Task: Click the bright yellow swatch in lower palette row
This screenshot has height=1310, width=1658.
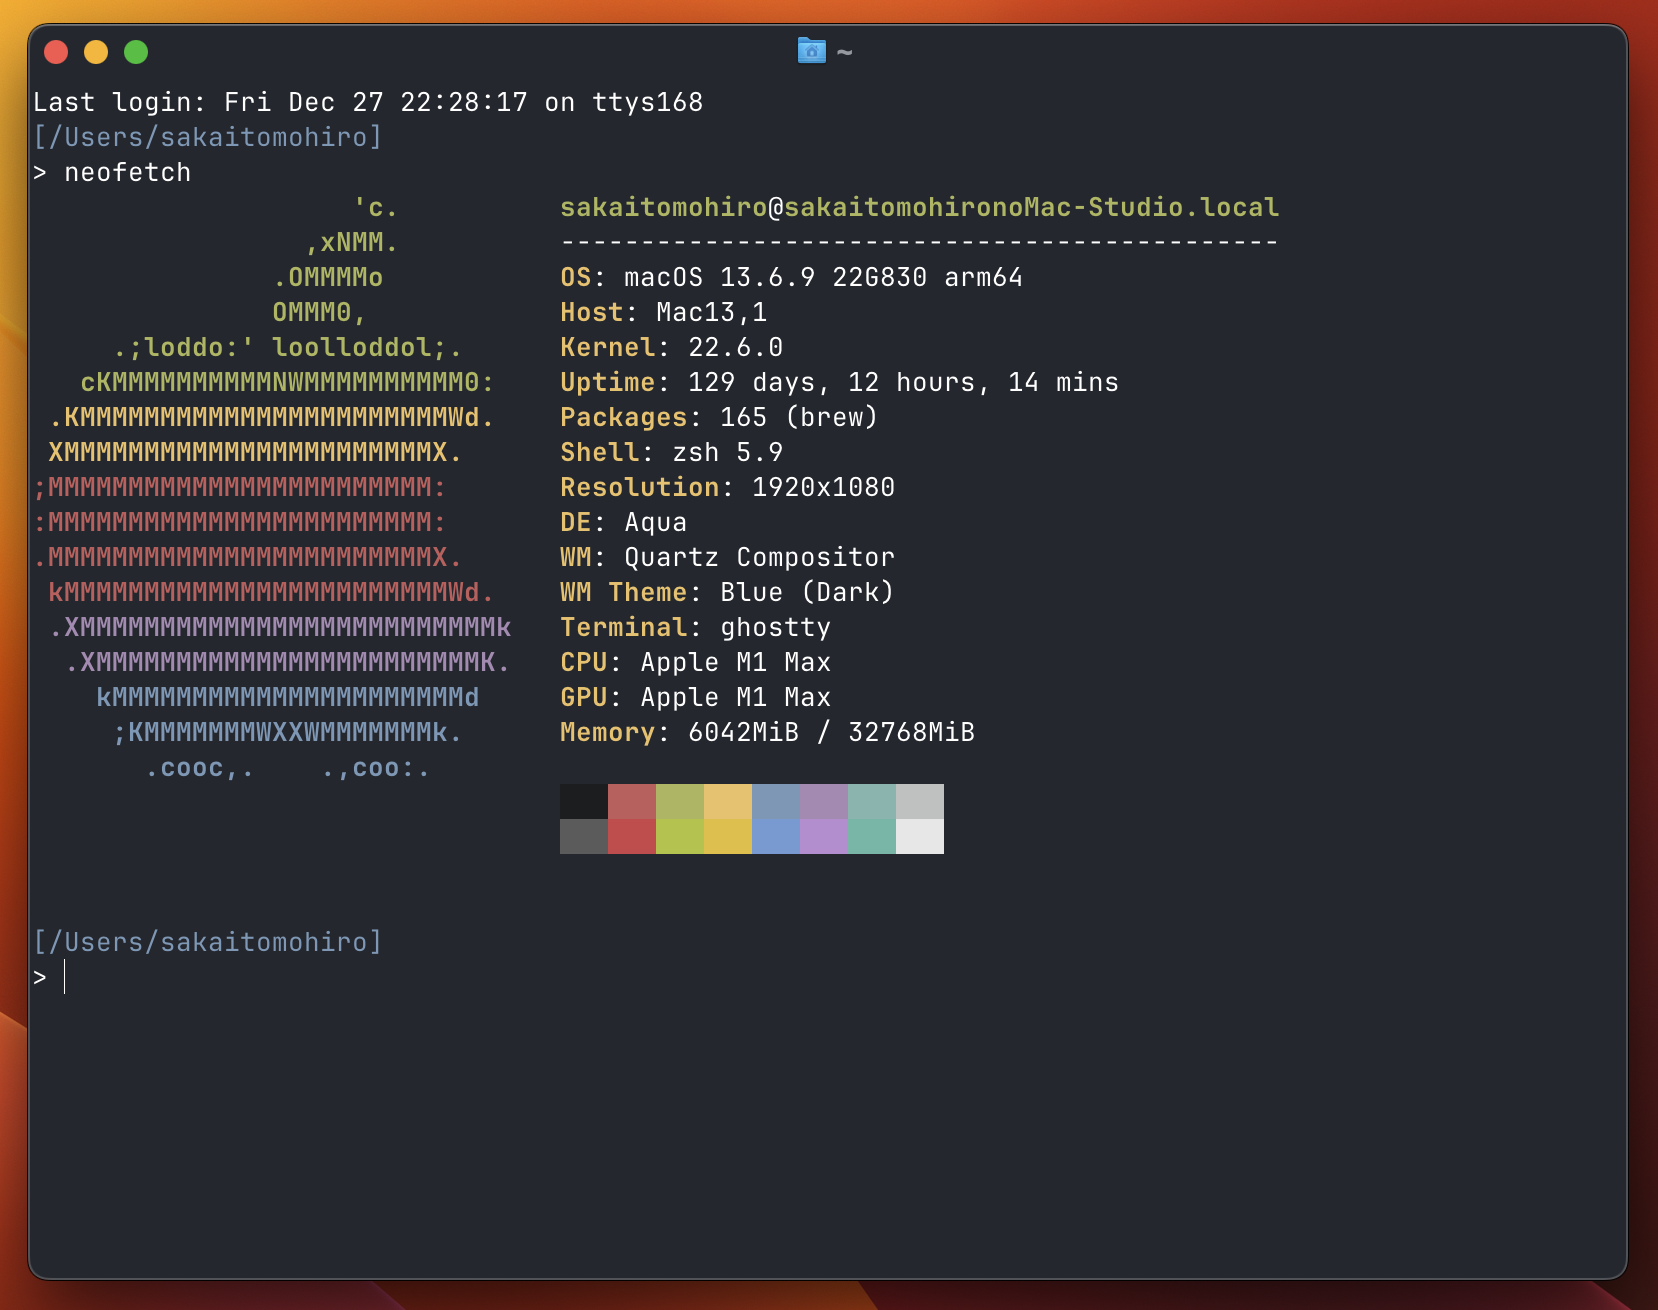Action: pos(728,837)
